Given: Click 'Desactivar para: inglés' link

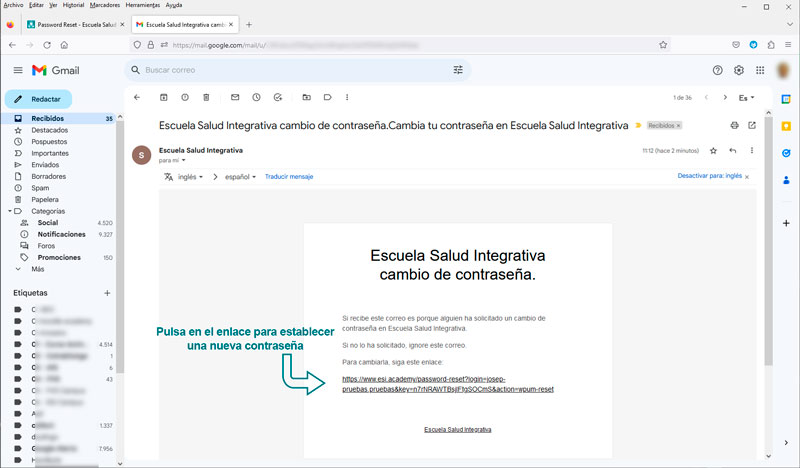Looking at the screenshot, I should pyautogui.click(x=710, y=176).
